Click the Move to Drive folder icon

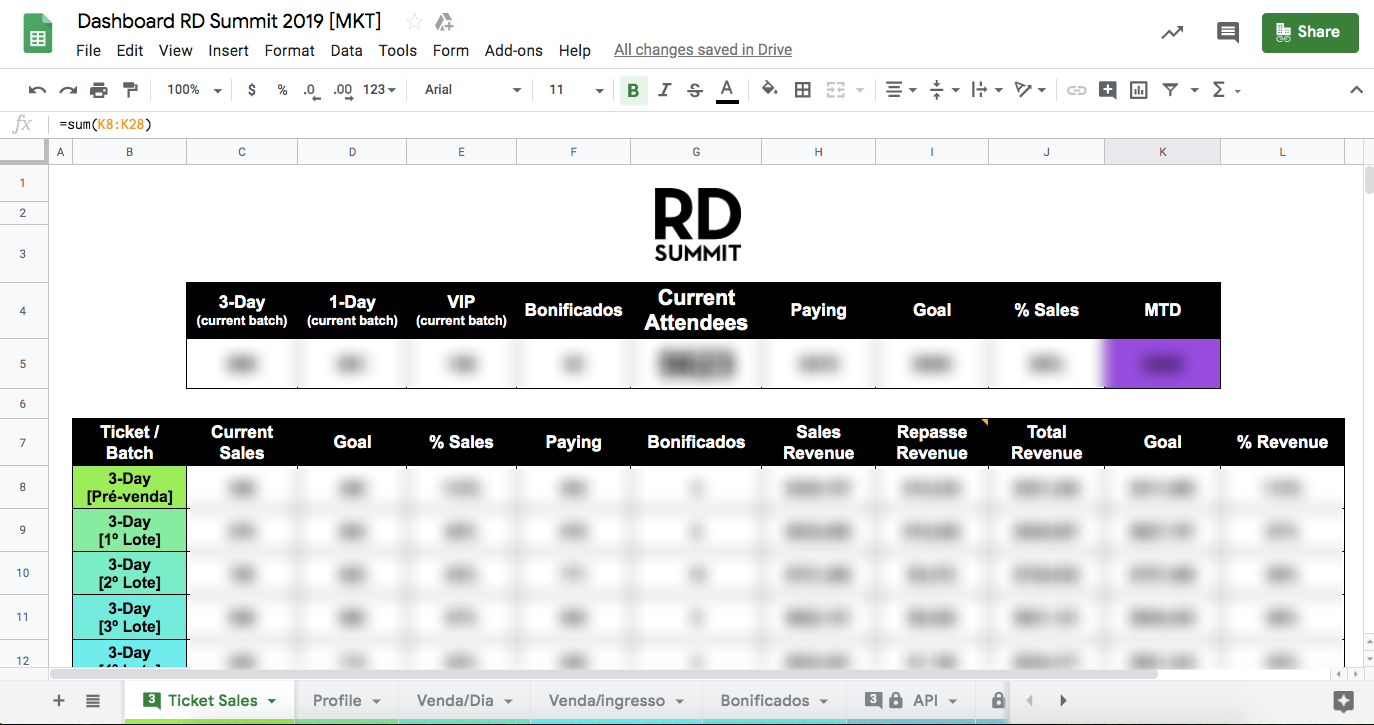coord(445,21)
